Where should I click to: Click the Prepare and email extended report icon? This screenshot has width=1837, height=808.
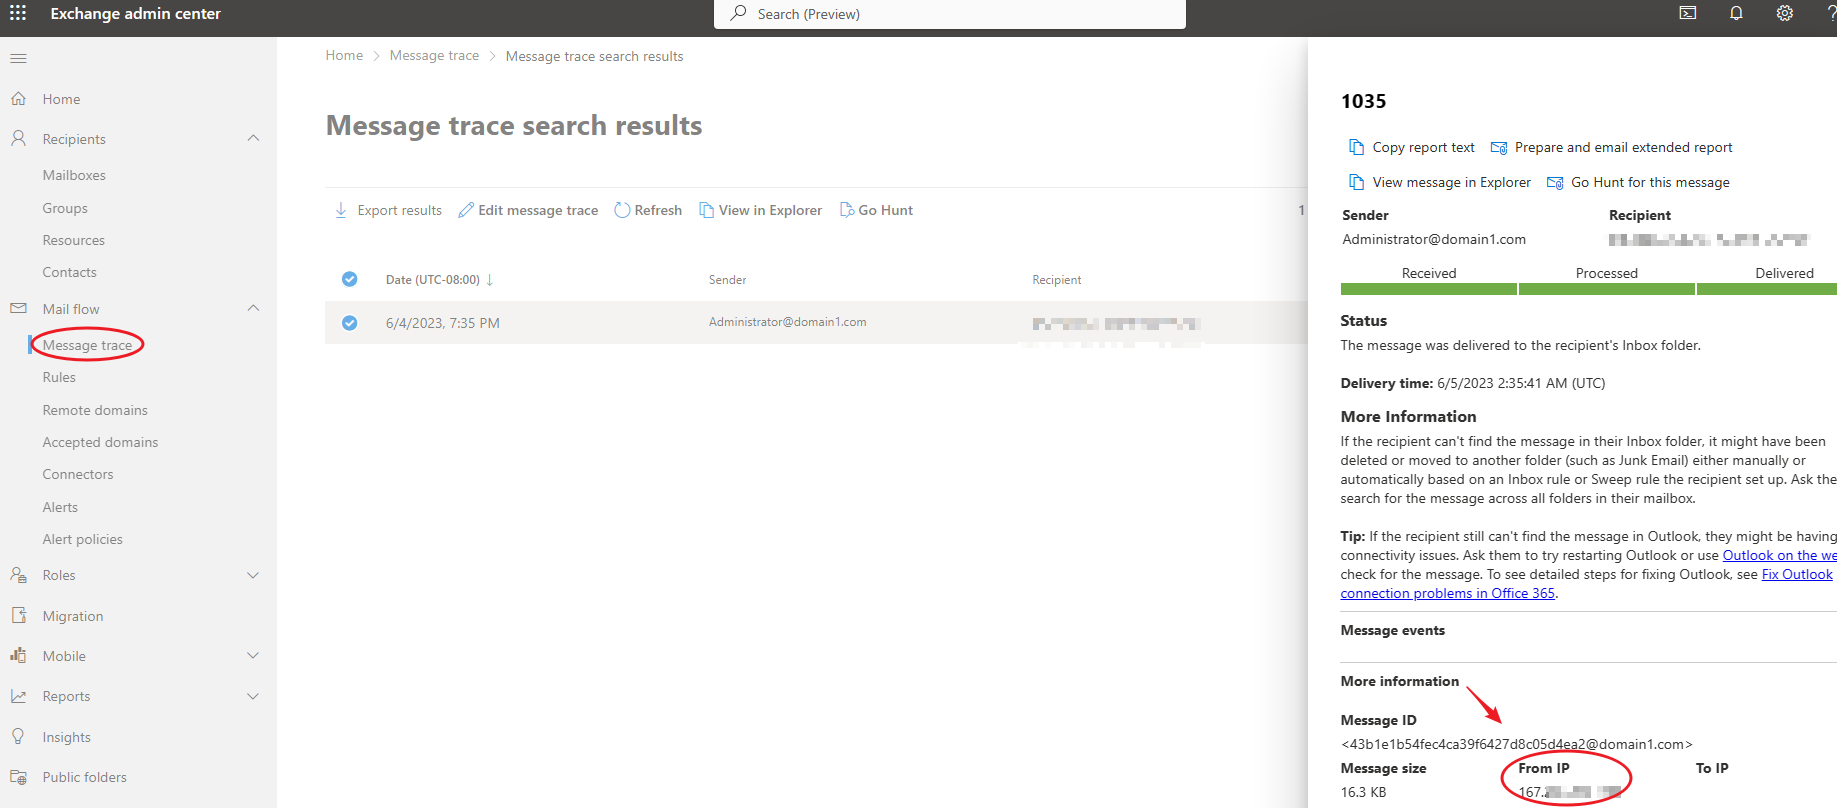point(1499,148)
